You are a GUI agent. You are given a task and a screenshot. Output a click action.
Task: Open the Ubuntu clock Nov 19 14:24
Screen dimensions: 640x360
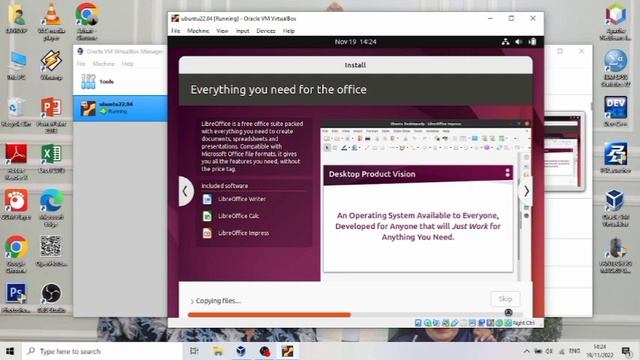[x=356, y=42]
